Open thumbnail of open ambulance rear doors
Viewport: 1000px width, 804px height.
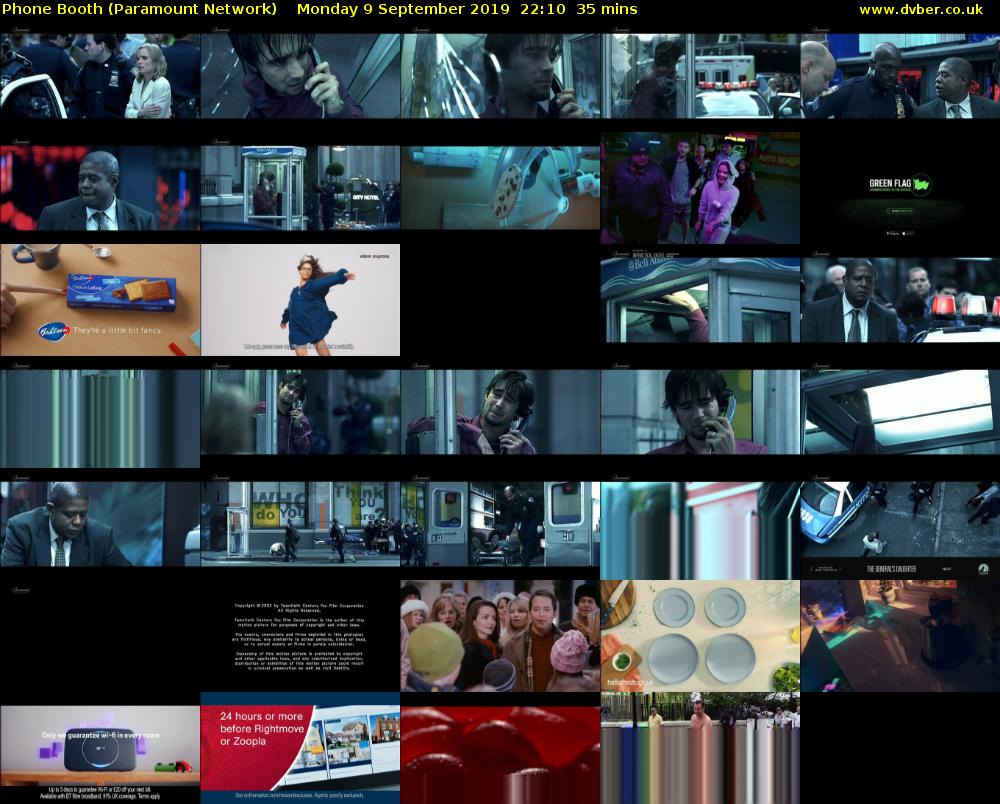click(500, 524)
